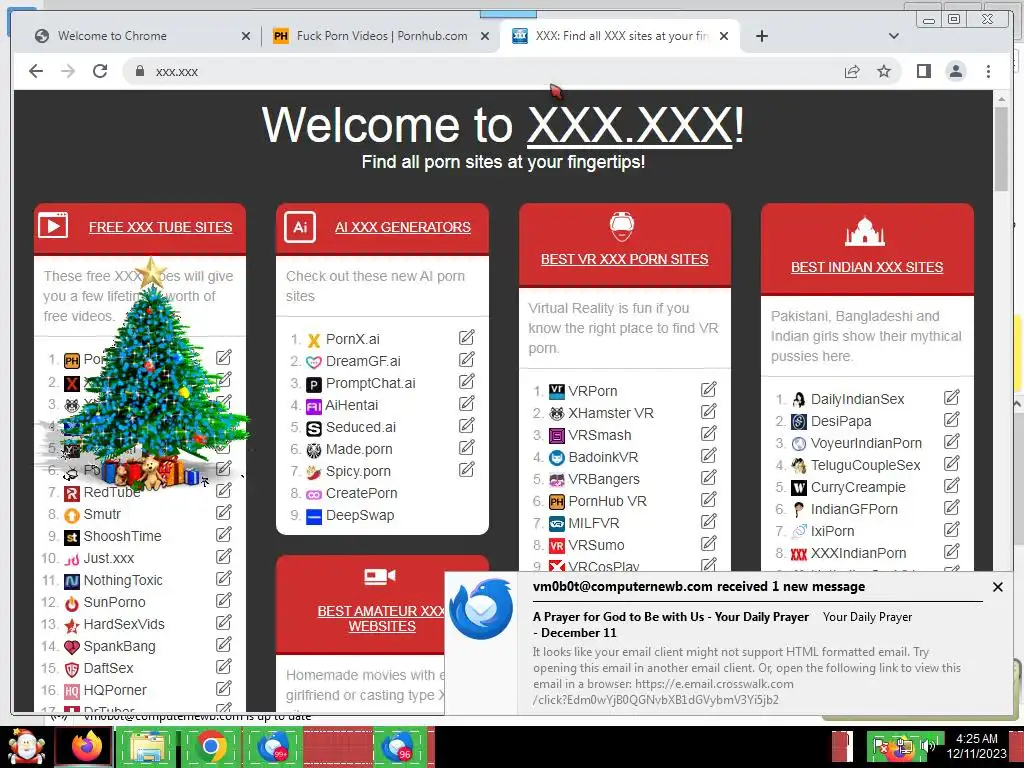1024x768 pixels.
Task: Close the Pornhub.com tab
Action: (x=485, y=36)
